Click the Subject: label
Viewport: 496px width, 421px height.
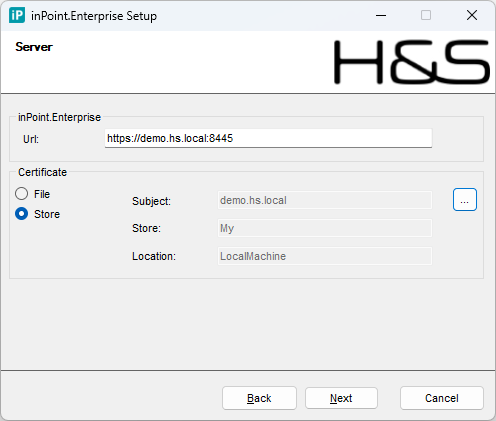click(151, 201)
